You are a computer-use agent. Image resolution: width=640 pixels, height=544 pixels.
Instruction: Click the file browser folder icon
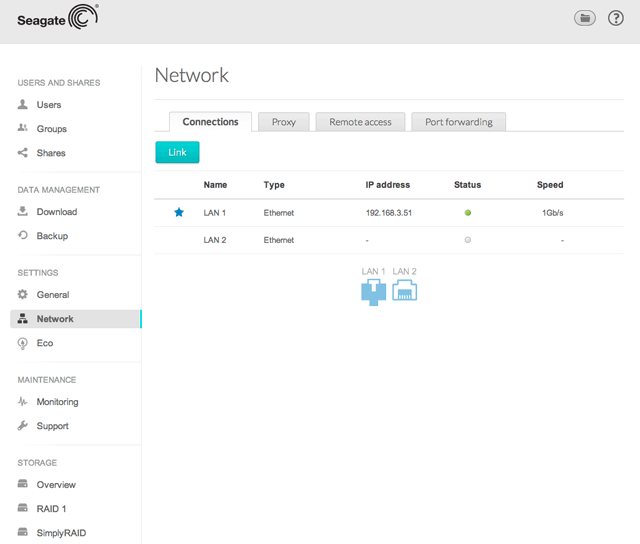(x=585, y=18)
